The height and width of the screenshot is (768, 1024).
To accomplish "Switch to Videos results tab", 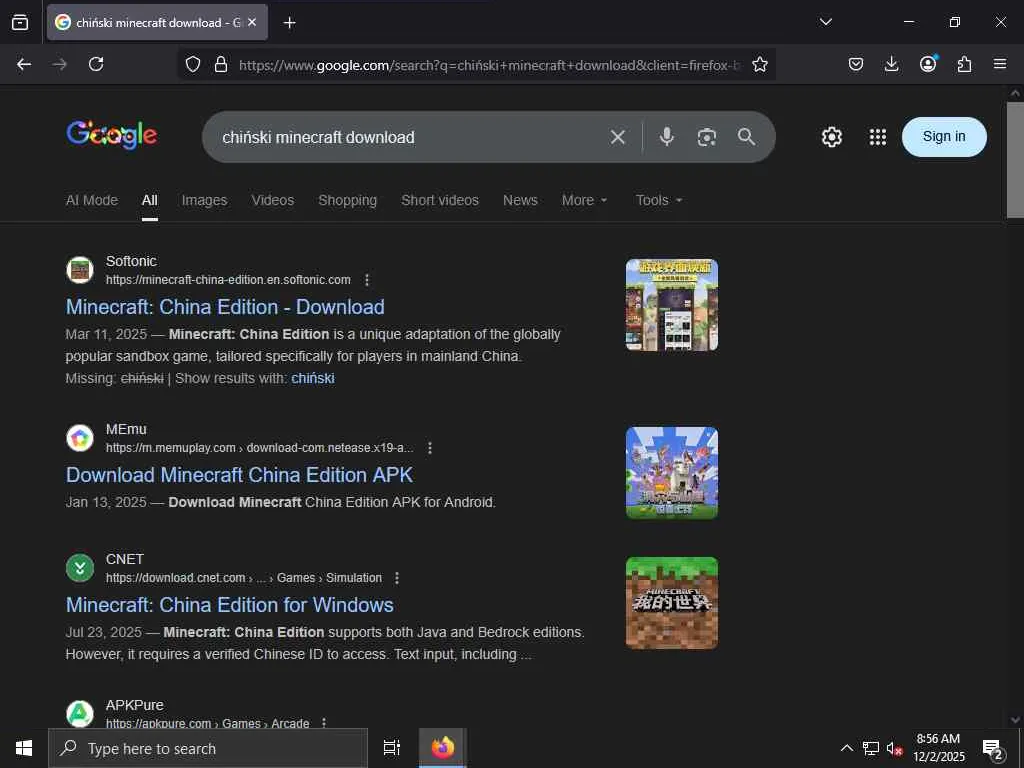I will pos(272,200).
